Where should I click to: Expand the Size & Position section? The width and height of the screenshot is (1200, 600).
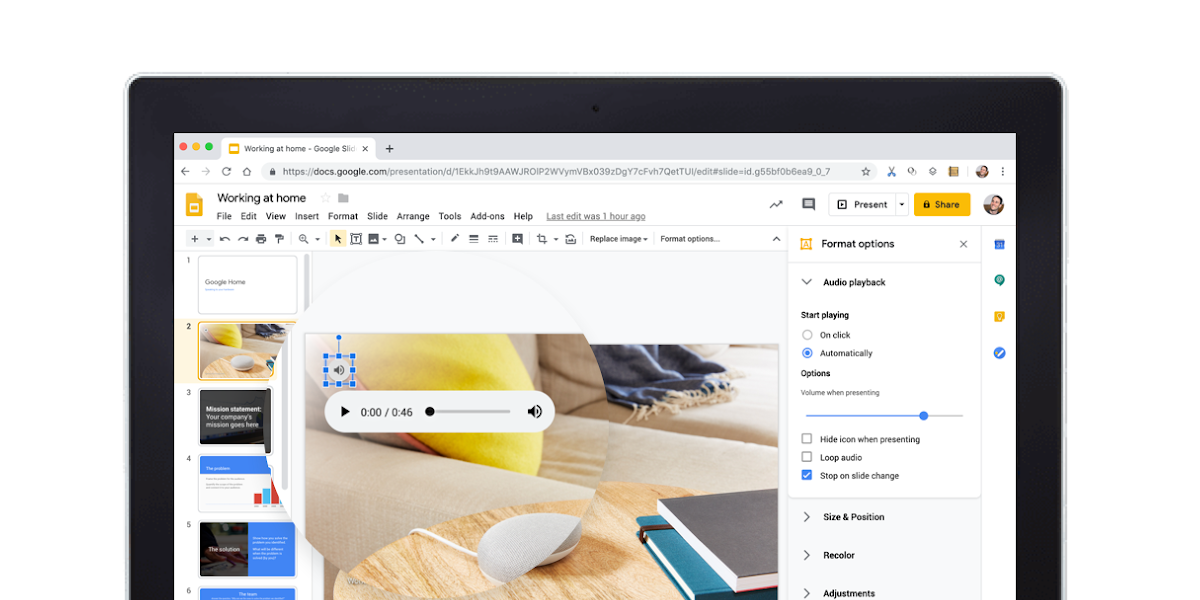click(x=852, y=517)
